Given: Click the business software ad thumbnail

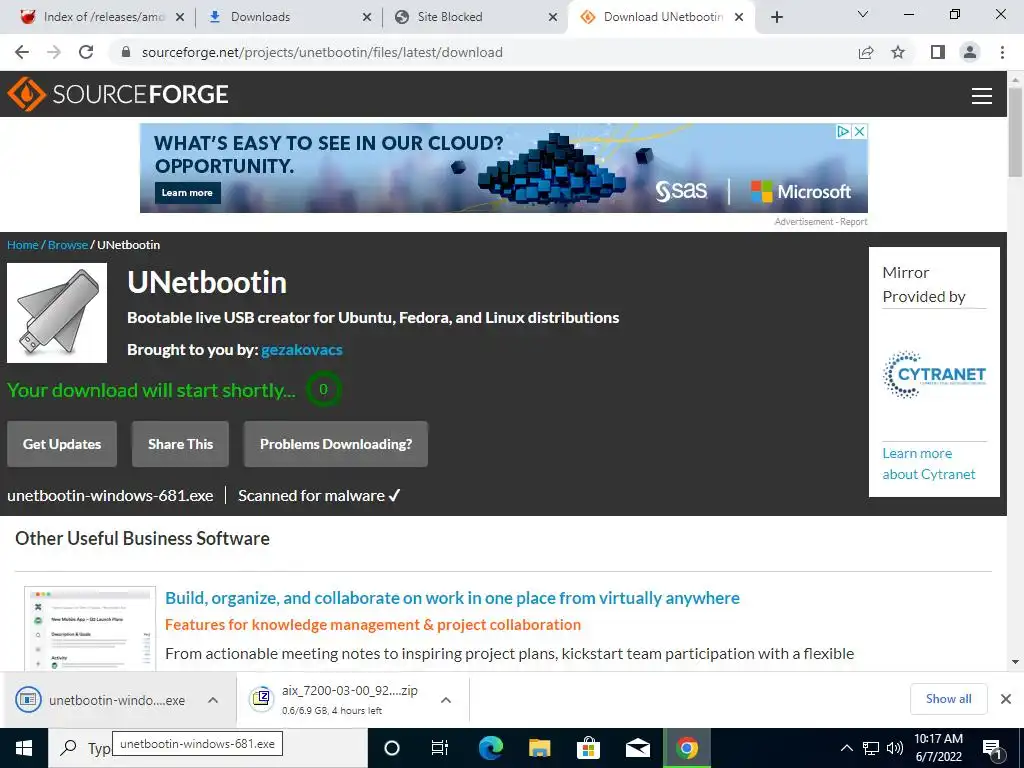Looking at the screenshot, I should click(x=89, y=628).
